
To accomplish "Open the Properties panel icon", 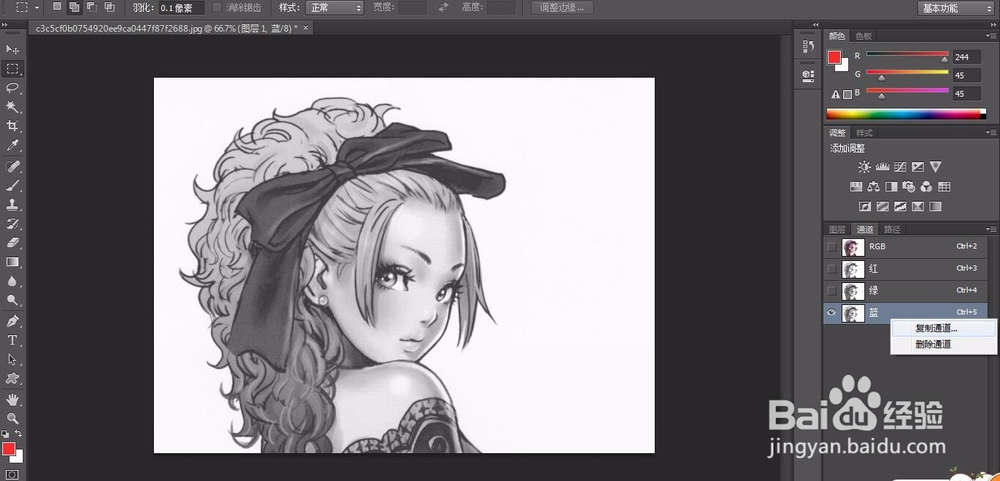I will 808,75.
